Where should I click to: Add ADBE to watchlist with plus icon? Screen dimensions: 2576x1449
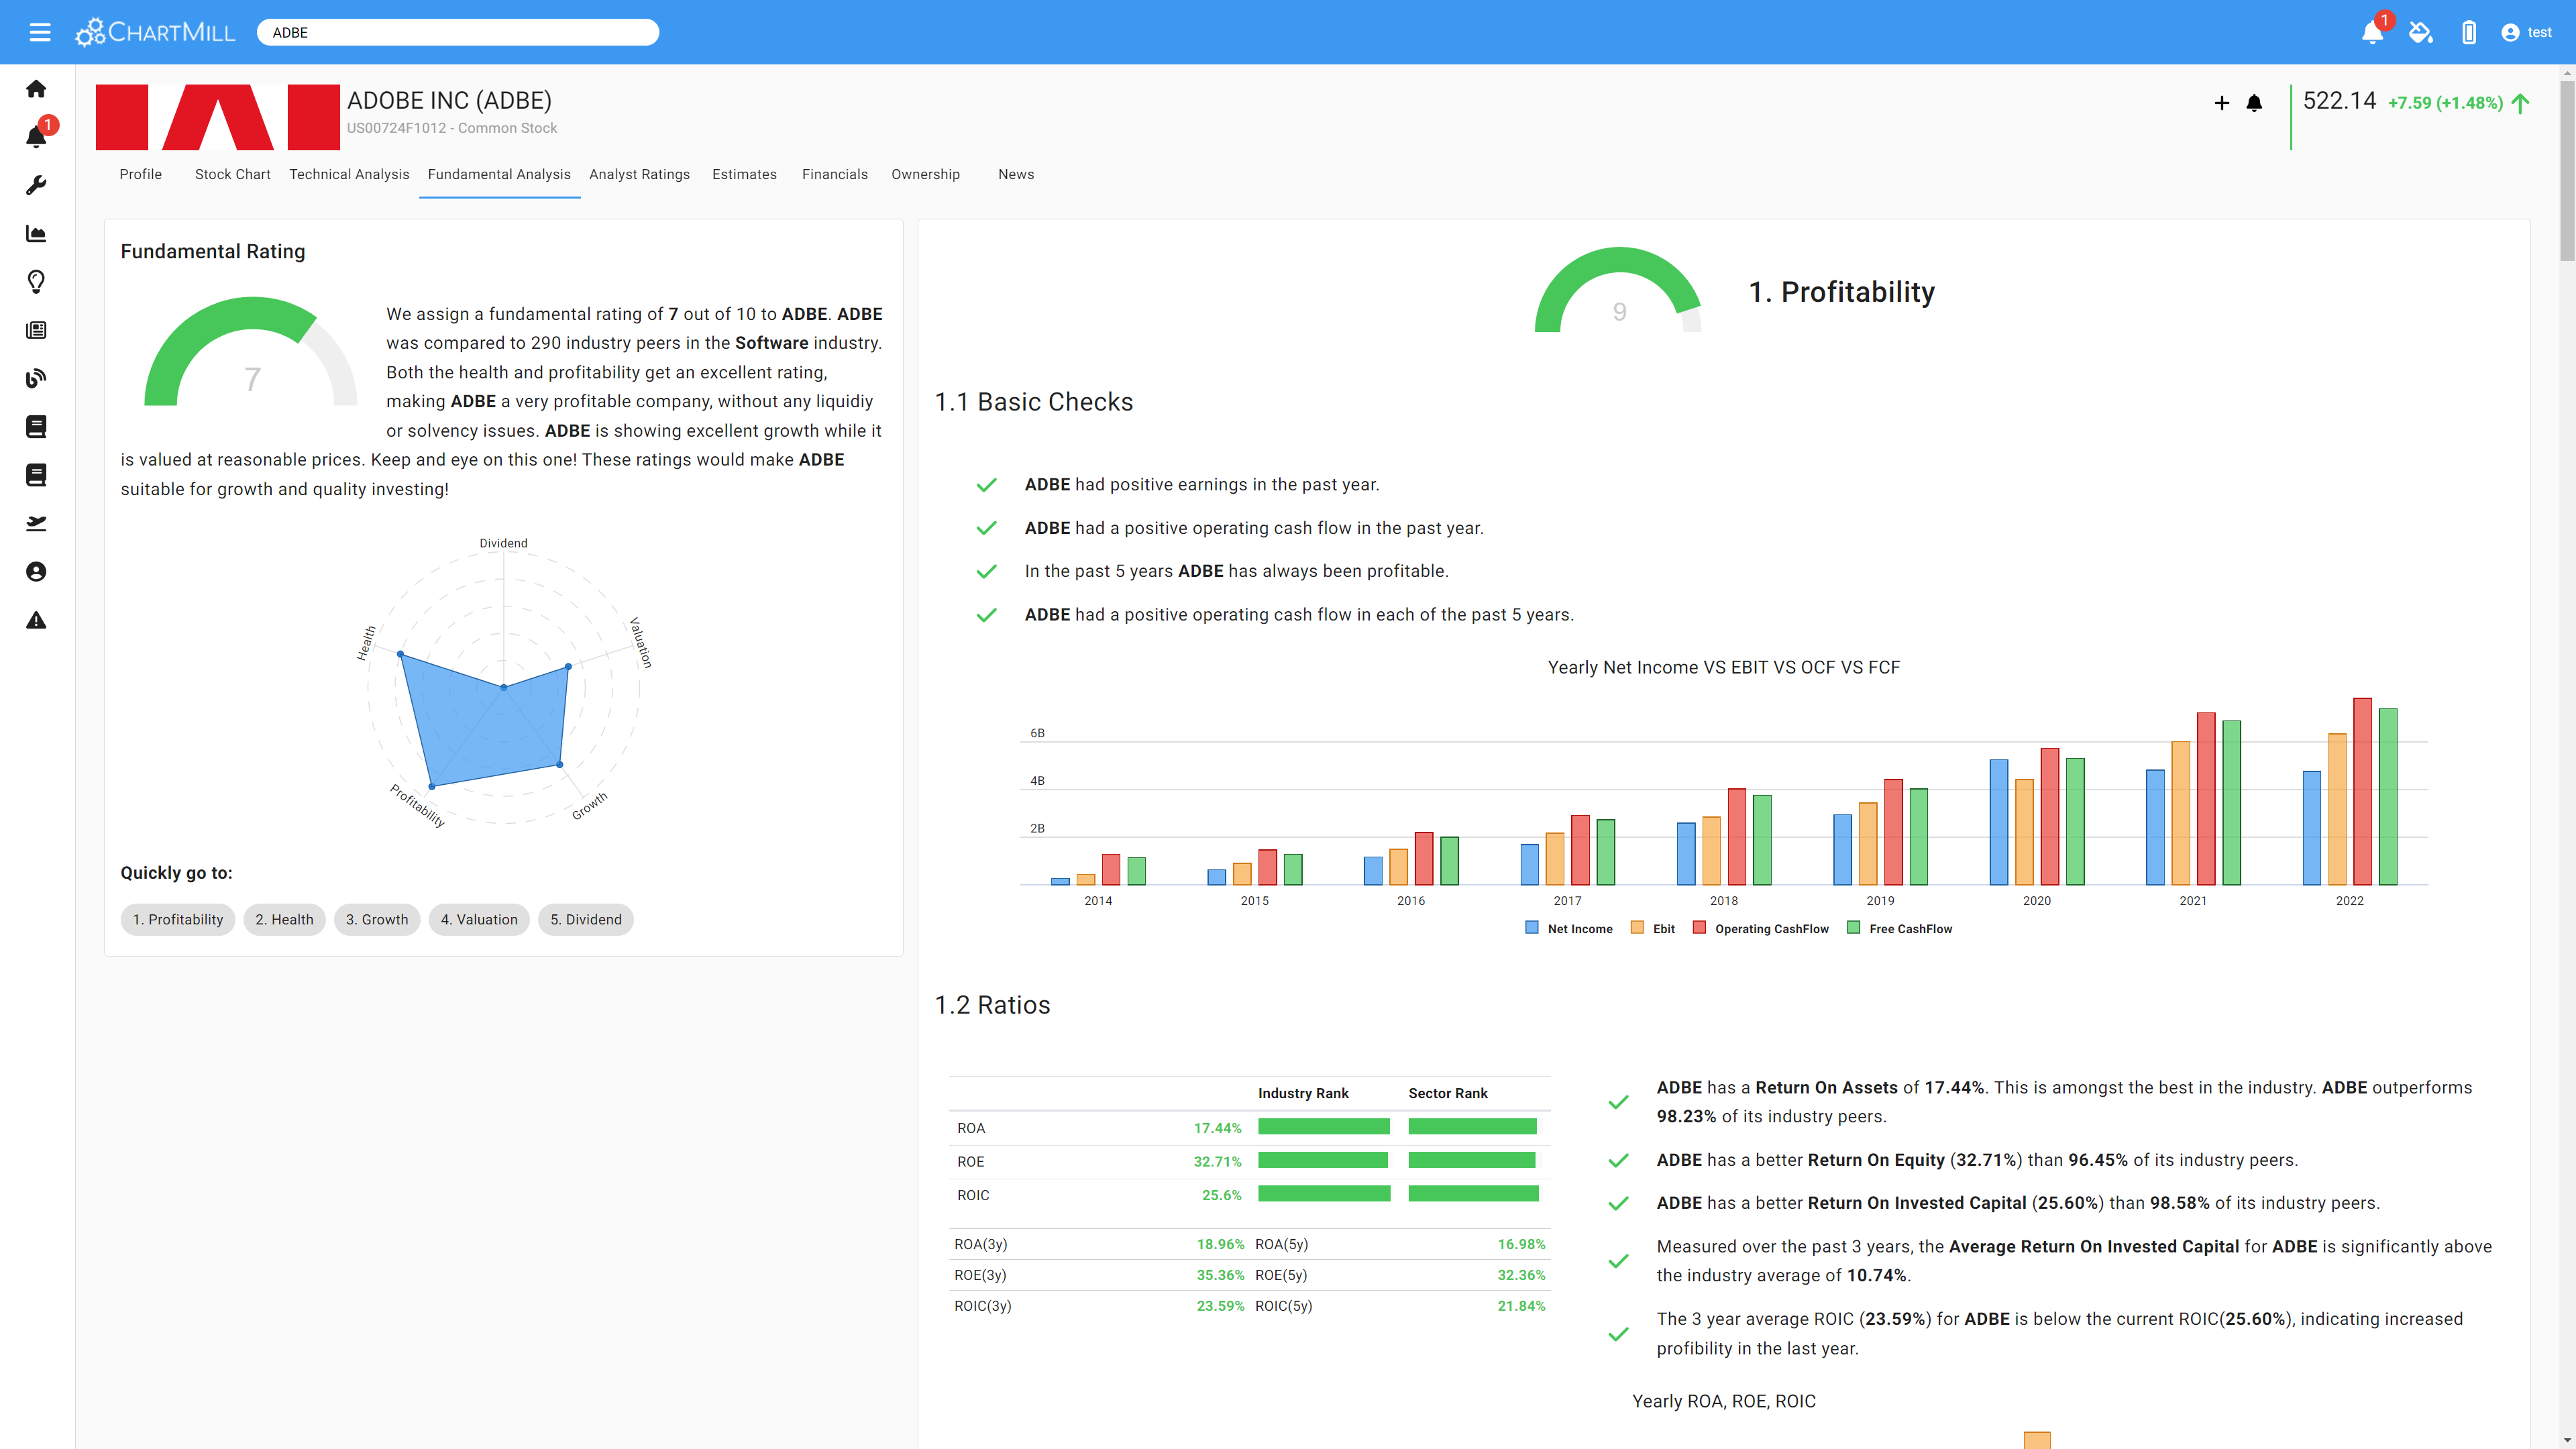click(x=2221, y=103)
